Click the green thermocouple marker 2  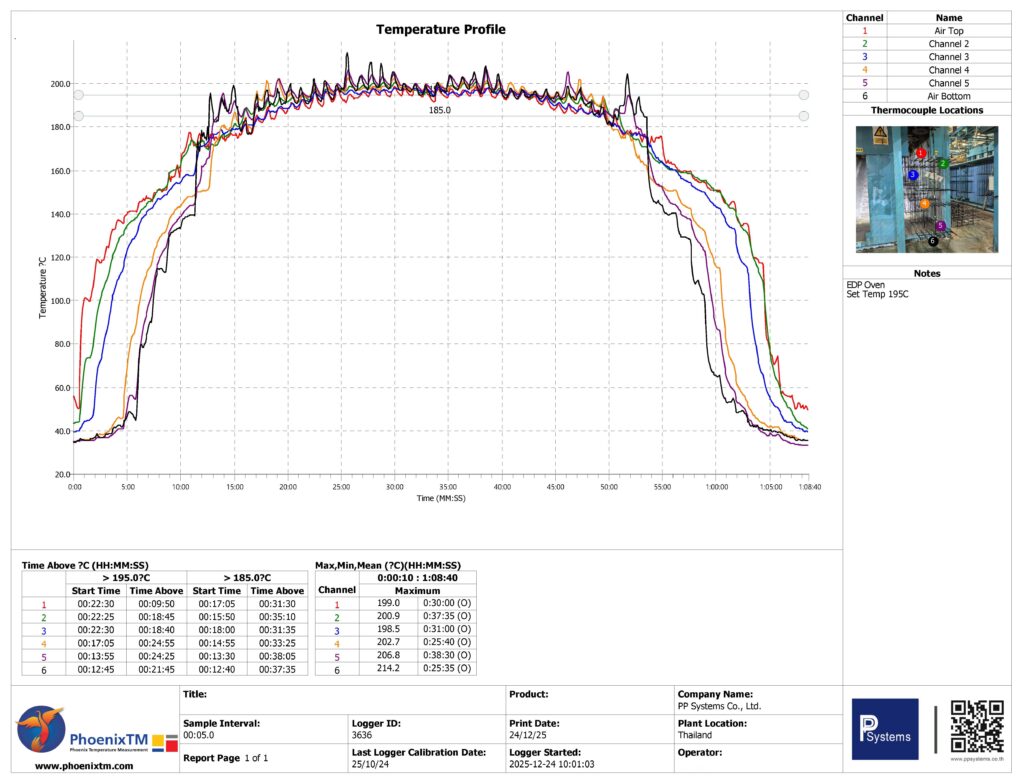[942, 163]
